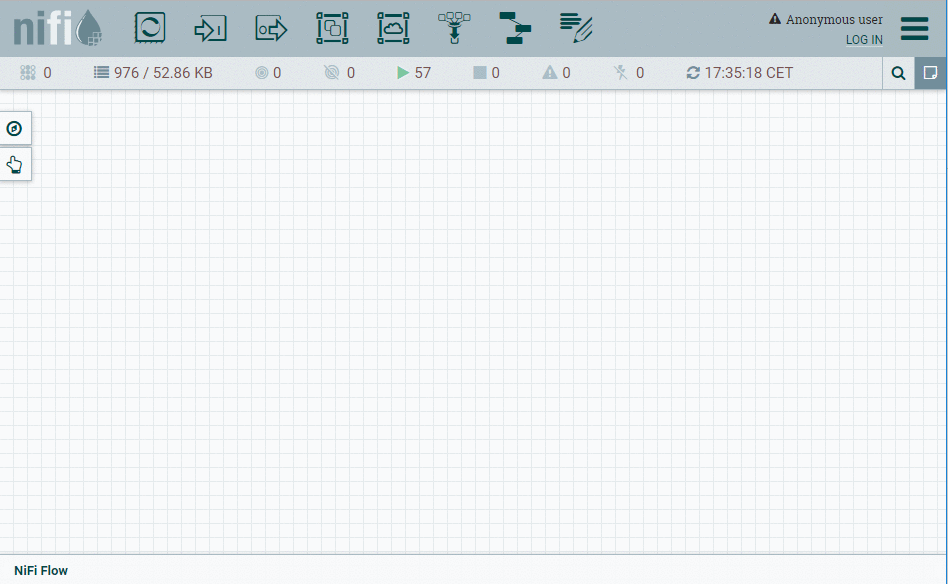Select the Template icon in toolbar
The height and width of the screenshot is (584, 948).
point(515,29)
